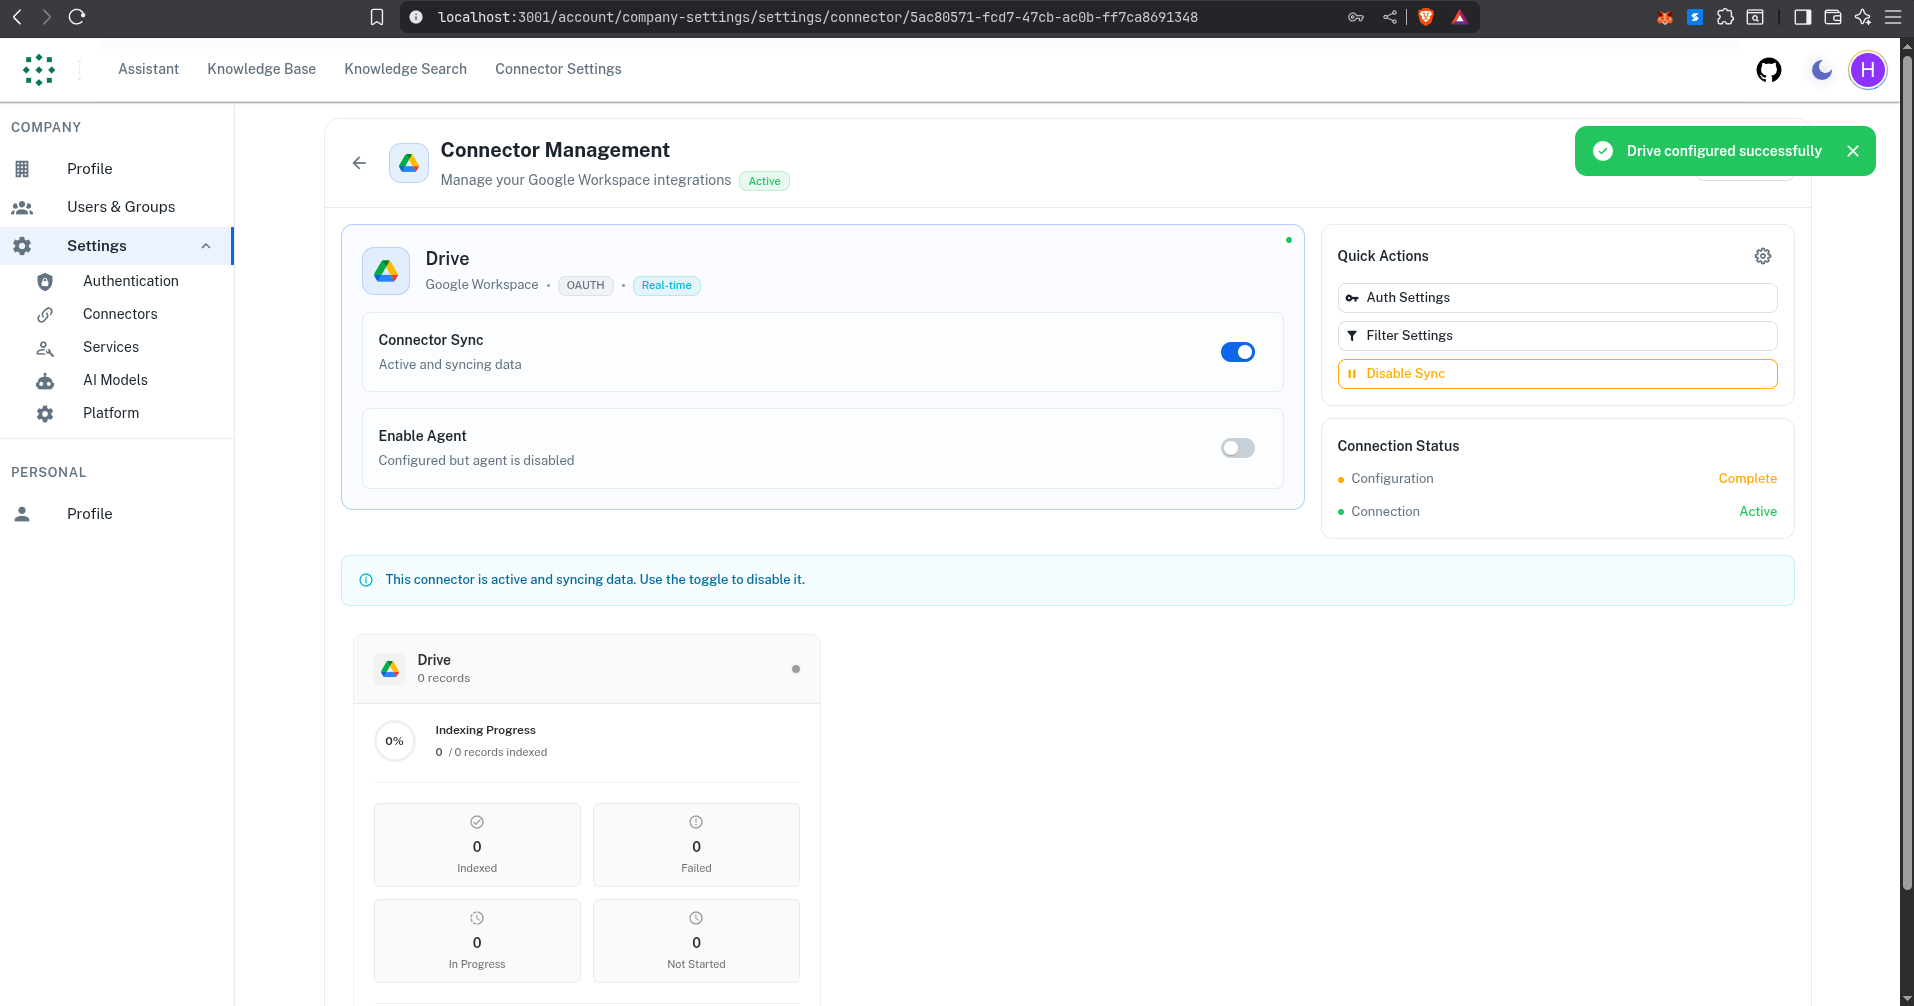The image size is (1914, 1006).
Task: Open the browser extensions puzzle menu
Action: (x=1727, y=17)
